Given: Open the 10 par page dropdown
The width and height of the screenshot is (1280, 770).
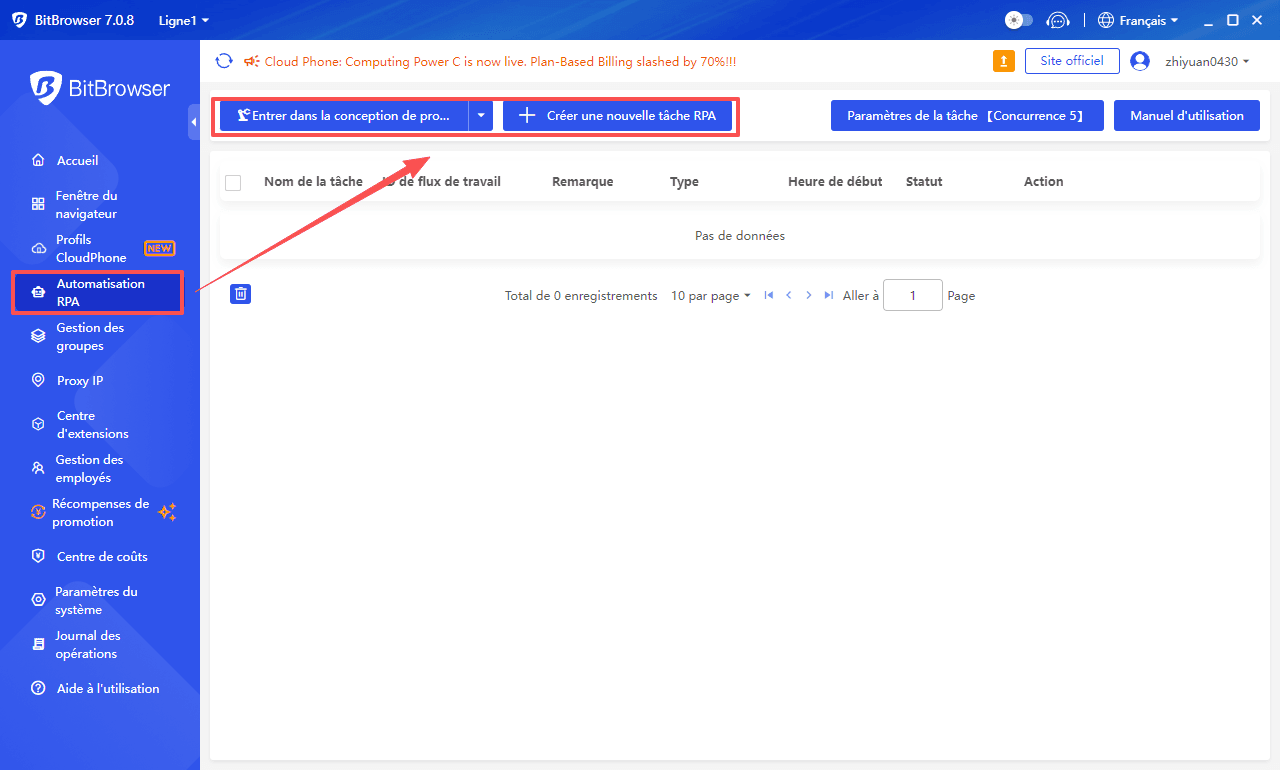Looking at the screenshot, I should 710,295.
